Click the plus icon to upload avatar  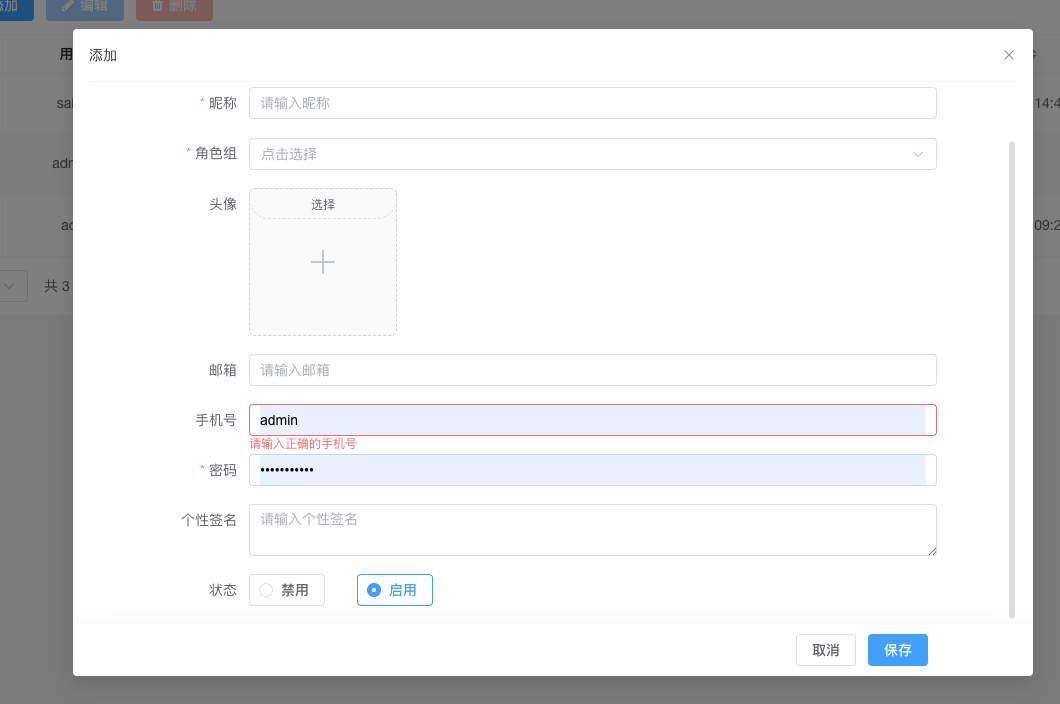click(322, 262)
